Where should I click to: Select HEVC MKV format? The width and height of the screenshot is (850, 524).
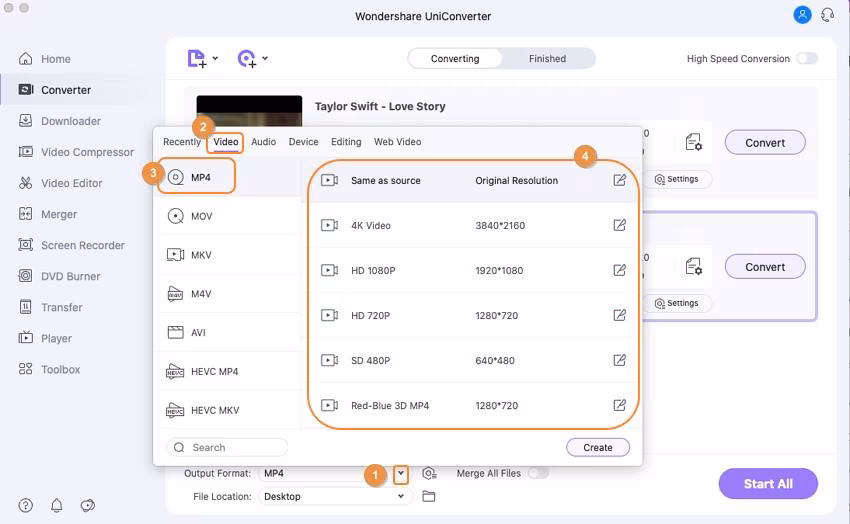coord(228,410)
